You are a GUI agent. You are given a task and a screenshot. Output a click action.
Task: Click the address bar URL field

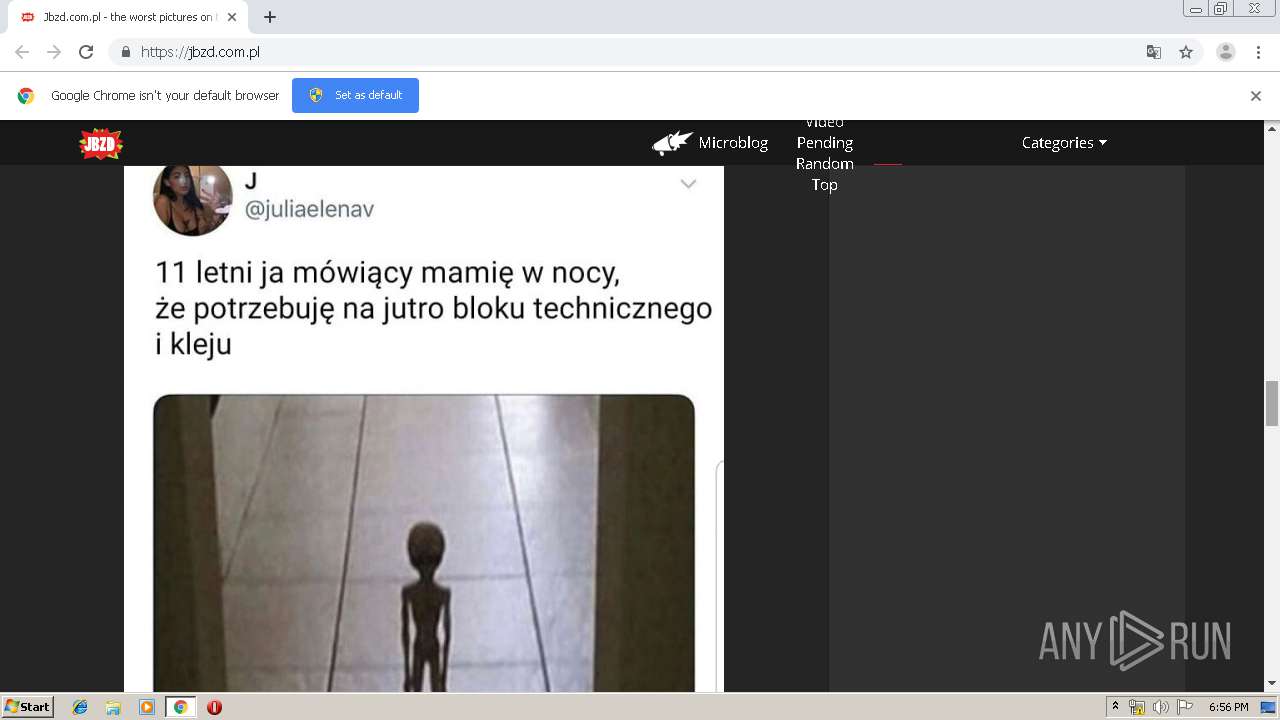(x=640, y=52)
